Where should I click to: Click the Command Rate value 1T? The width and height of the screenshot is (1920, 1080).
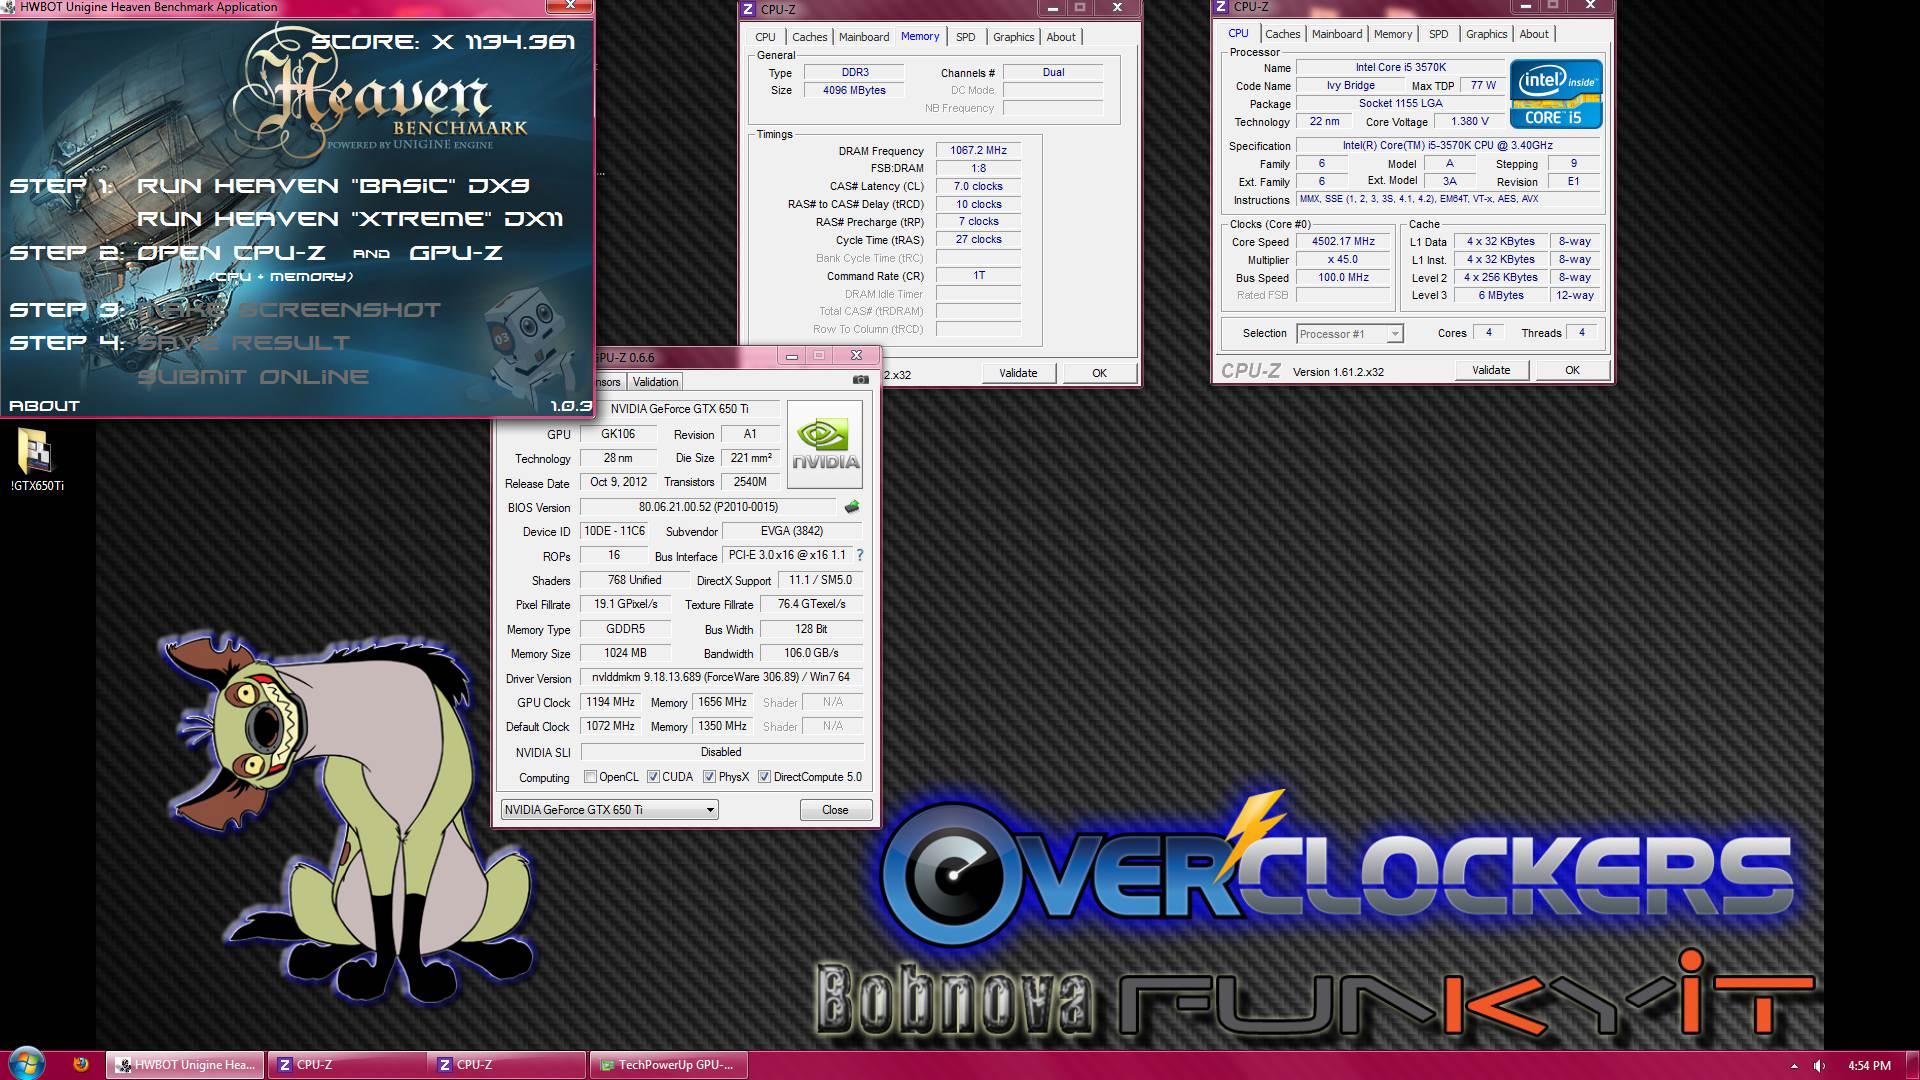point(978,276)
